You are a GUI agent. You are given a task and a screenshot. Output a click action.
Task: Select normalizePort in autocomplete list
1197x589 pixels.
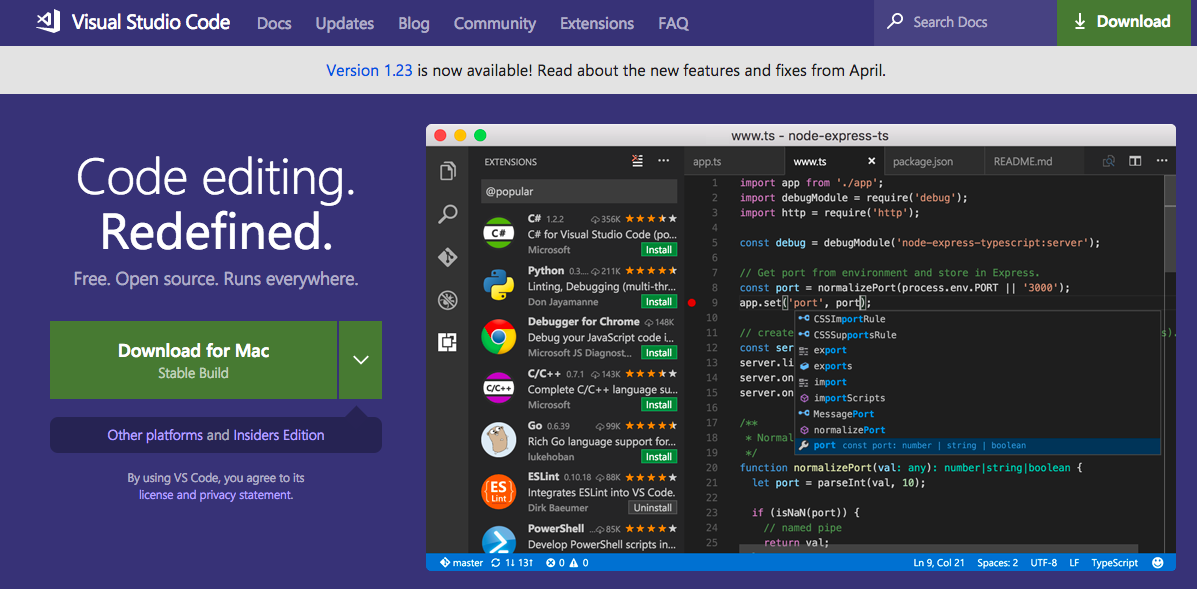[x=977, y=430]
